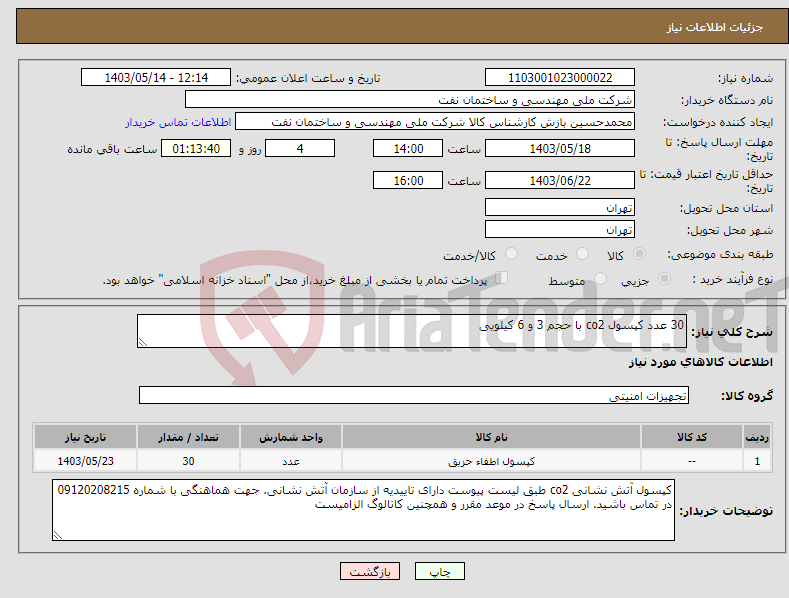Screen dimensions: 789x598
Task: Open the اطلاعات تماس خریدار link
Action: pyautogui.click(x=178, y=122)
